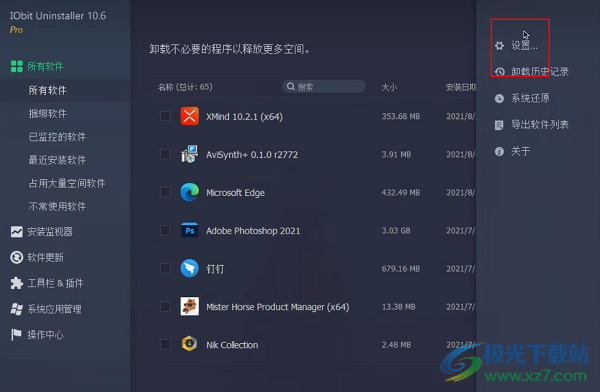
Task: Click the 搜索 search input field
Action: coord(324,87)
